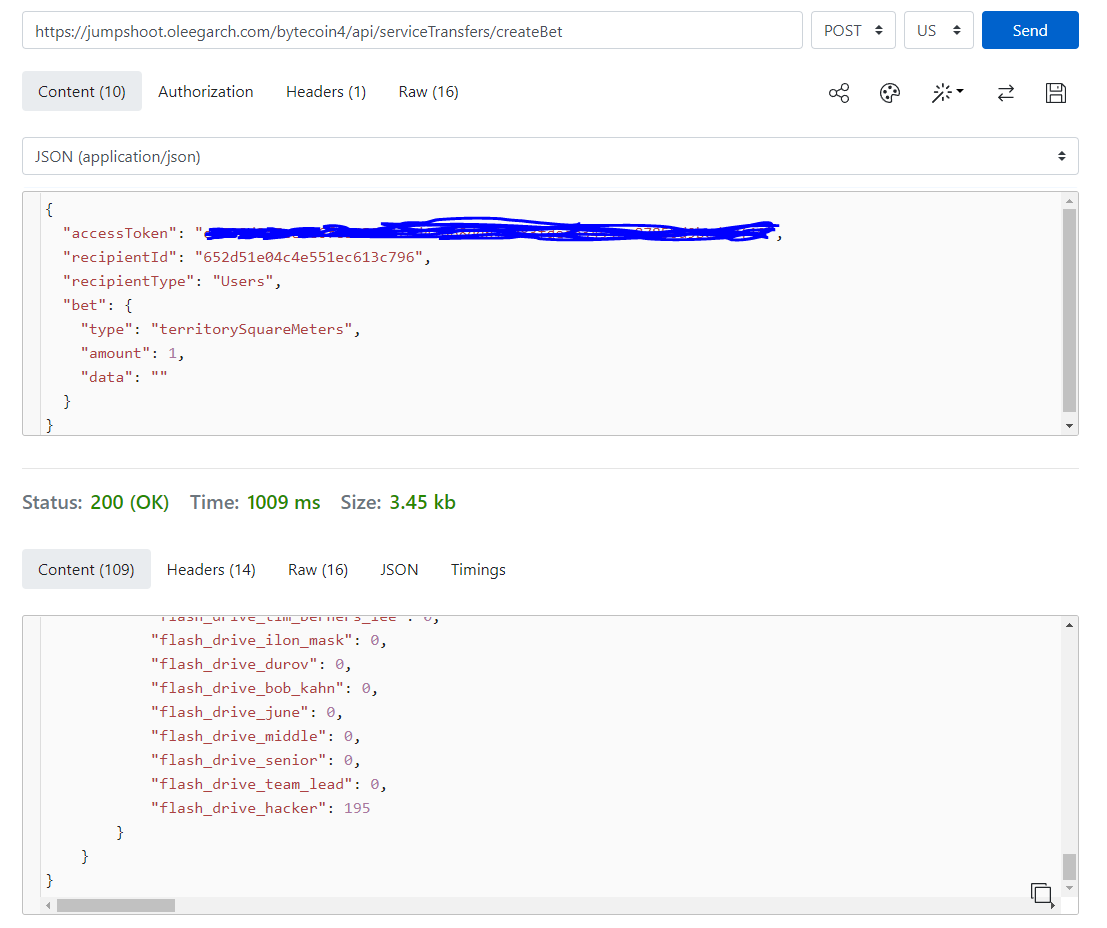Viewport: 1107px width, 928px height.
Task: Click the Time 1009 ms value
Action: pyautogui.click(x=283, y=502)
